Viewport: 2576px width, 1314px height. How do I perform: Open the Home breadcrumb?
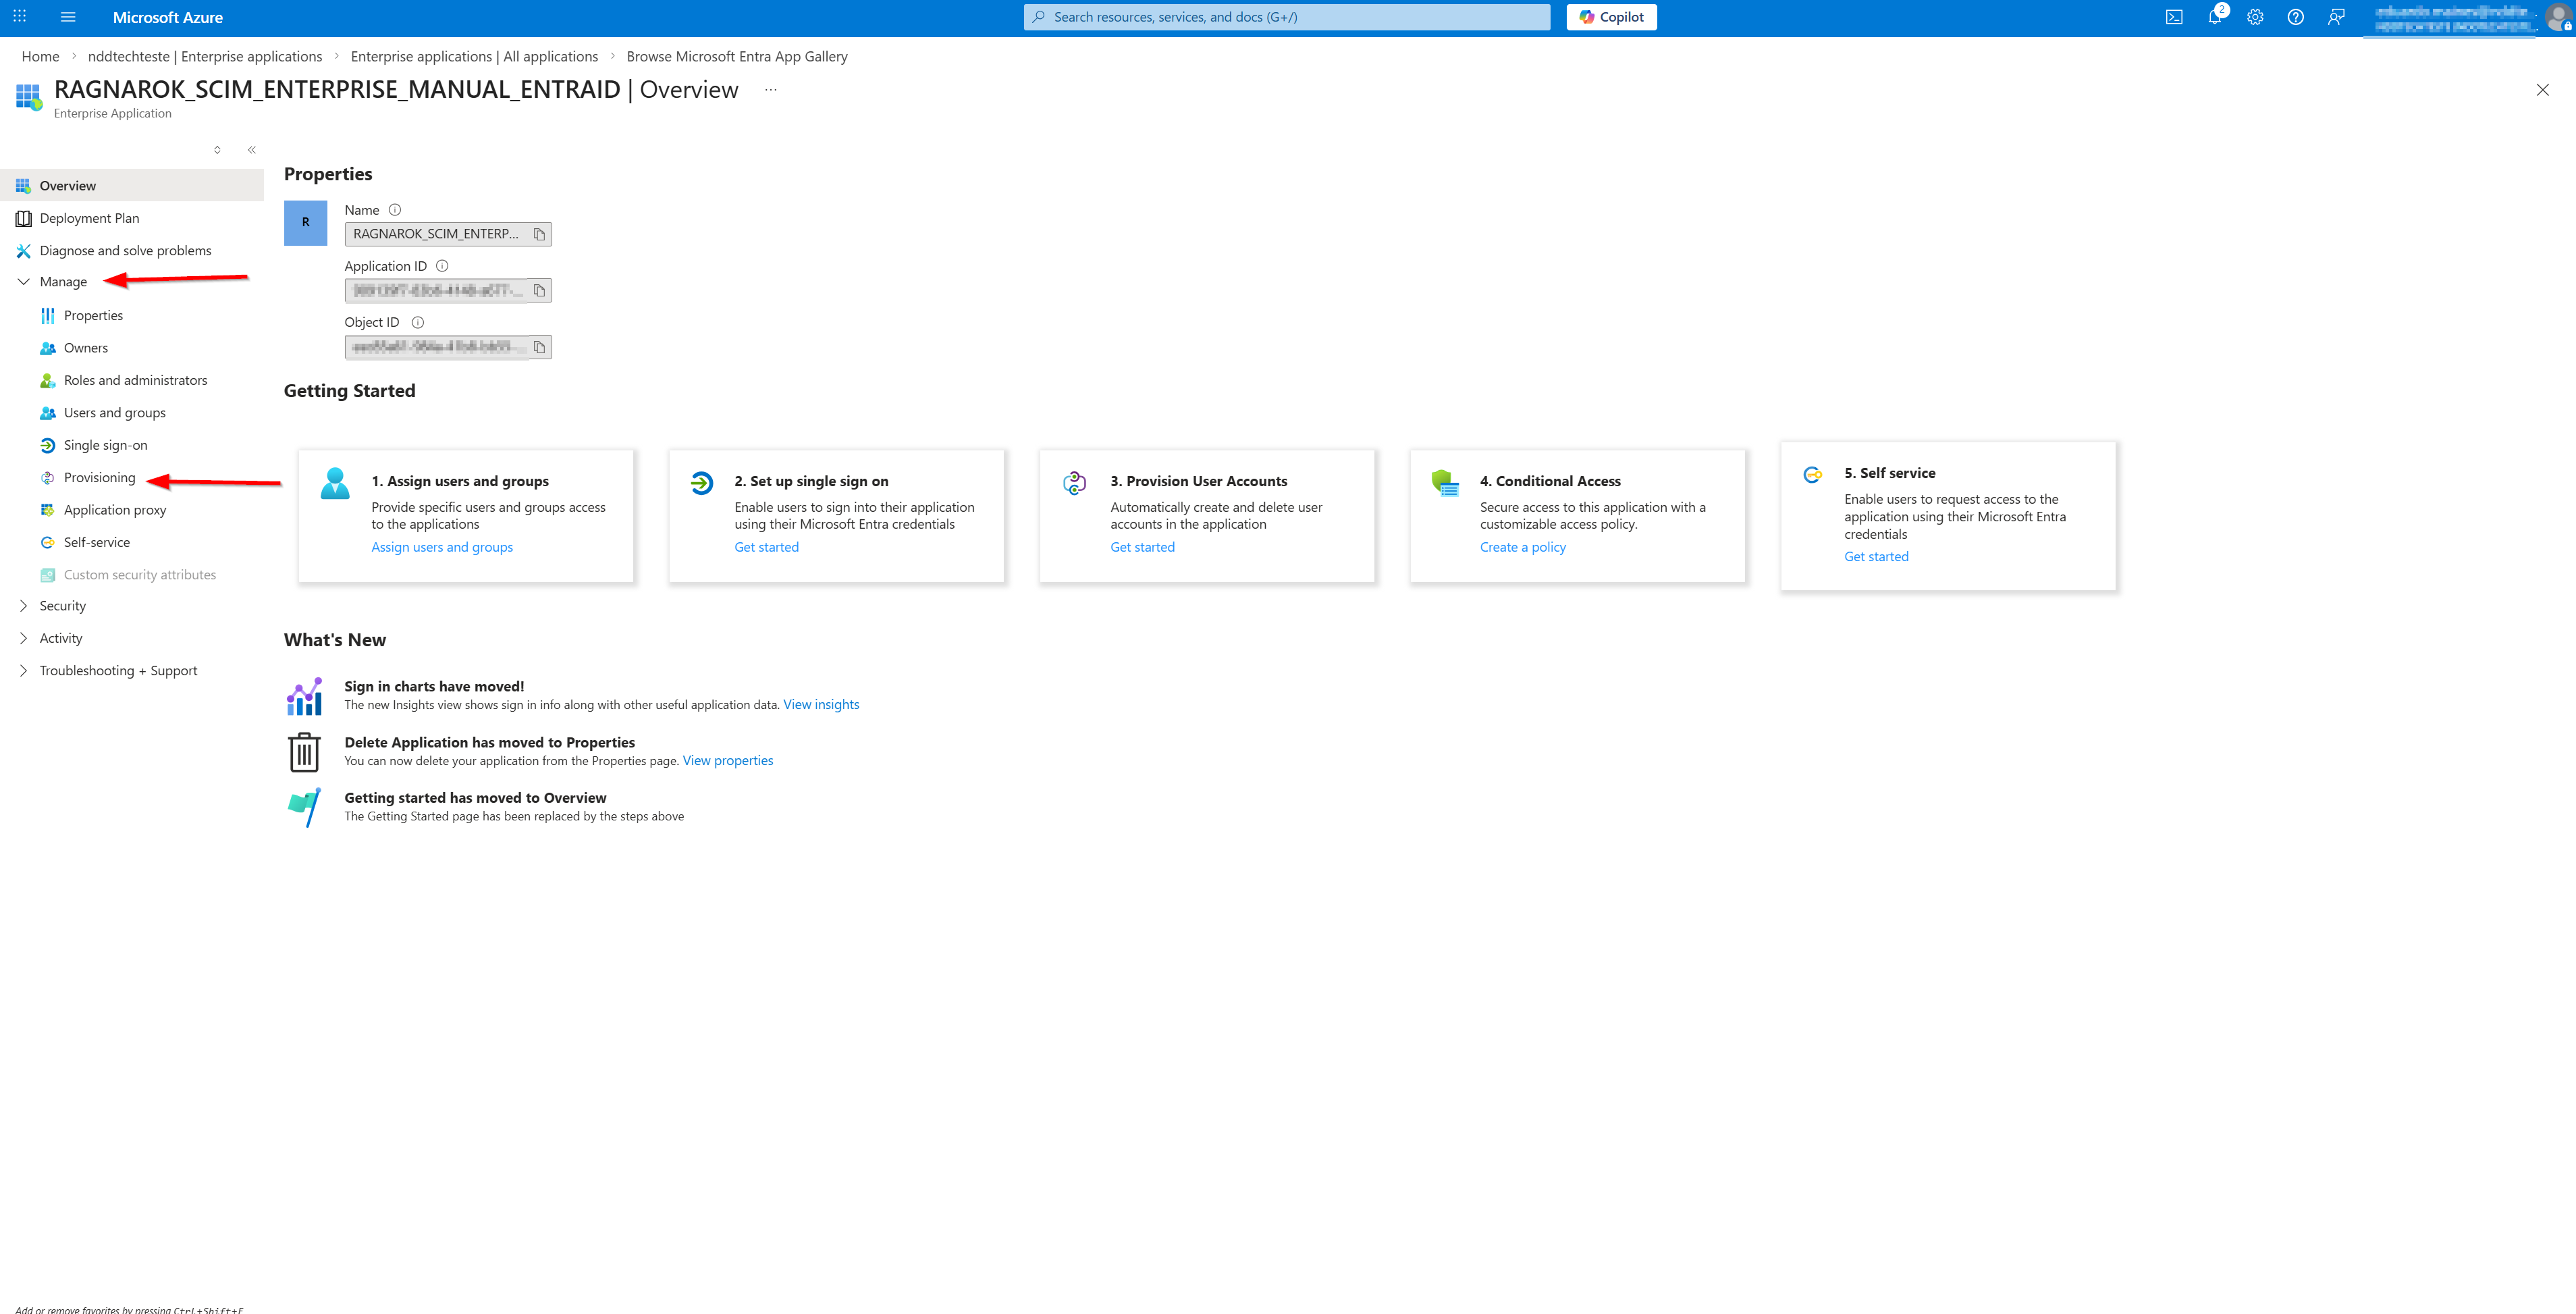pos(40,56)
